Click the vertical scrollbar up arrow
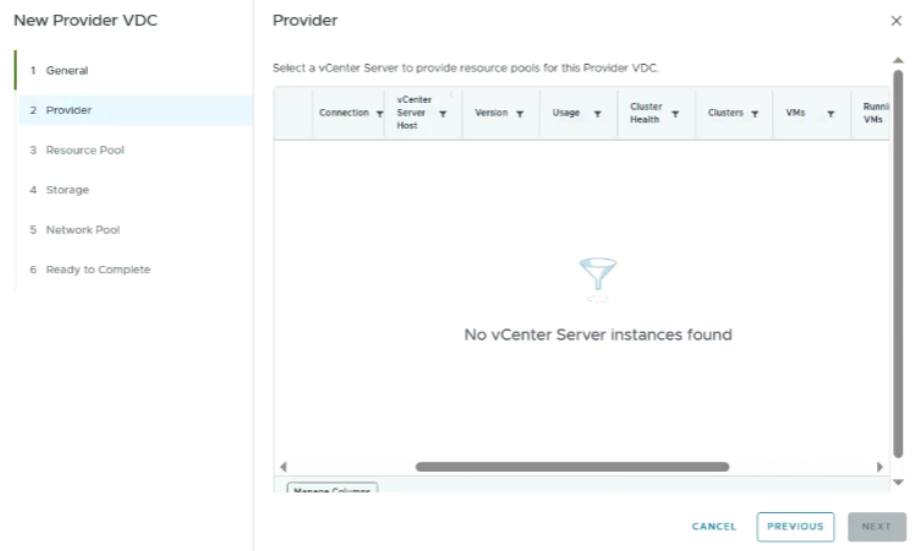Viewport: 919px width, 551px height. [x=898, y=60]
